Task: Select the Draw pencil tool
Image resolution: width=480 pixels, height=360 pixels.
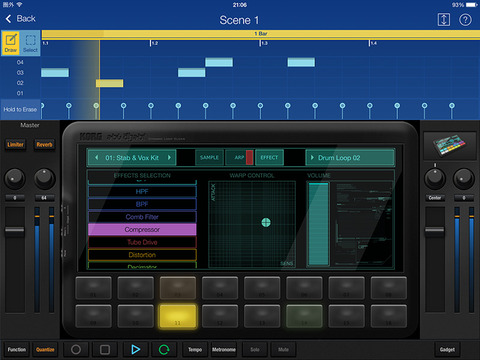Action: click(x=11, y=43)
